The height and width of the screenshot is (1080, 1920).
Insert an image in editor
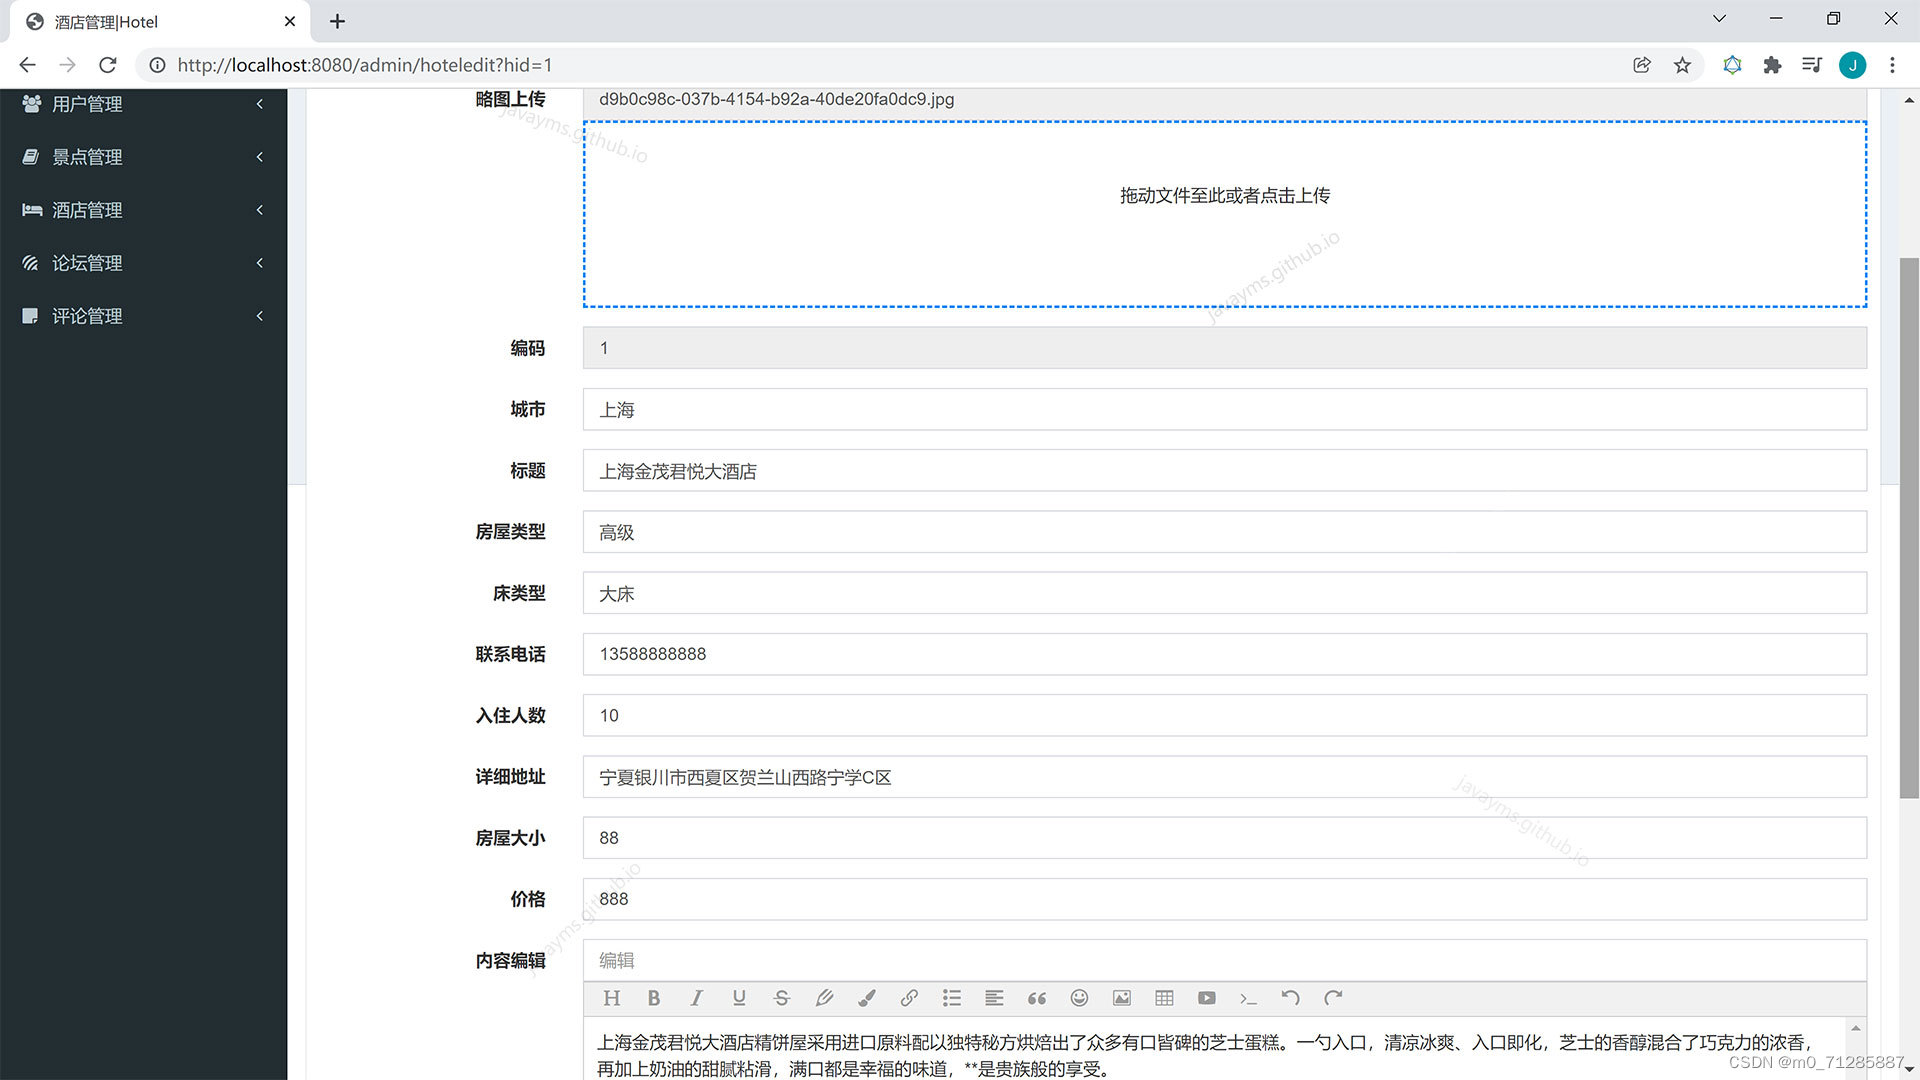tap(1122, 998)
